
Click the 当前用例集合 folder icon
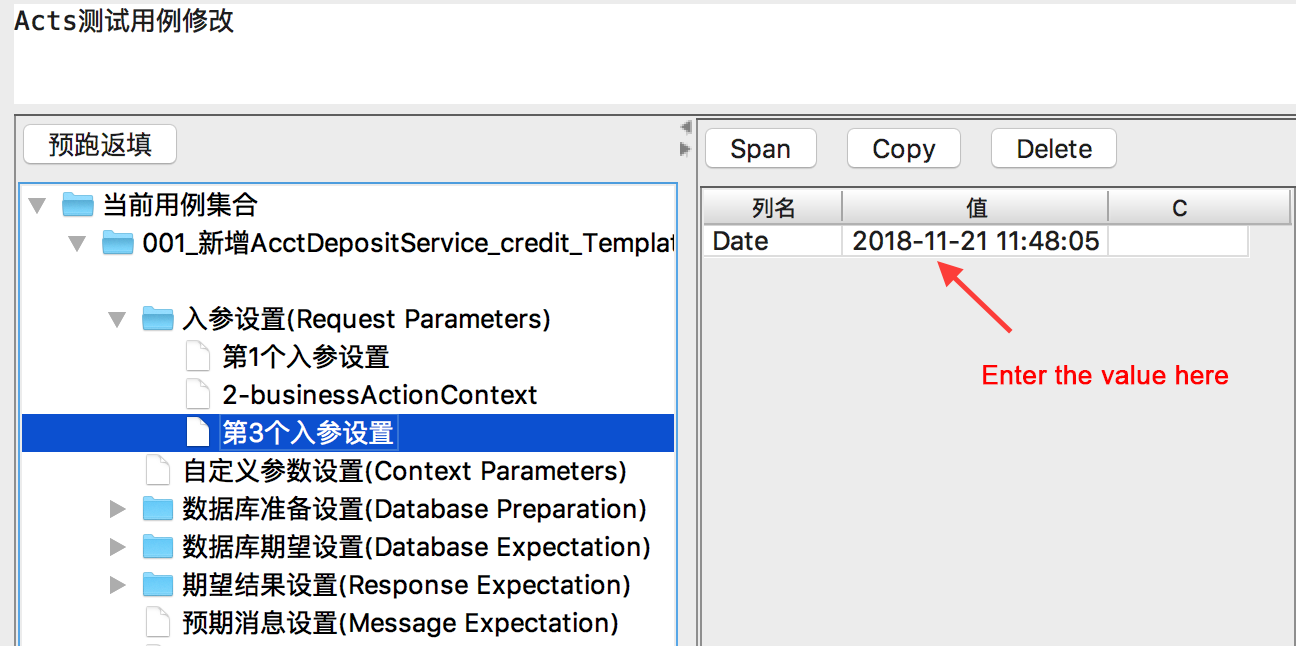pyautogui.click(x=77, y=206)
